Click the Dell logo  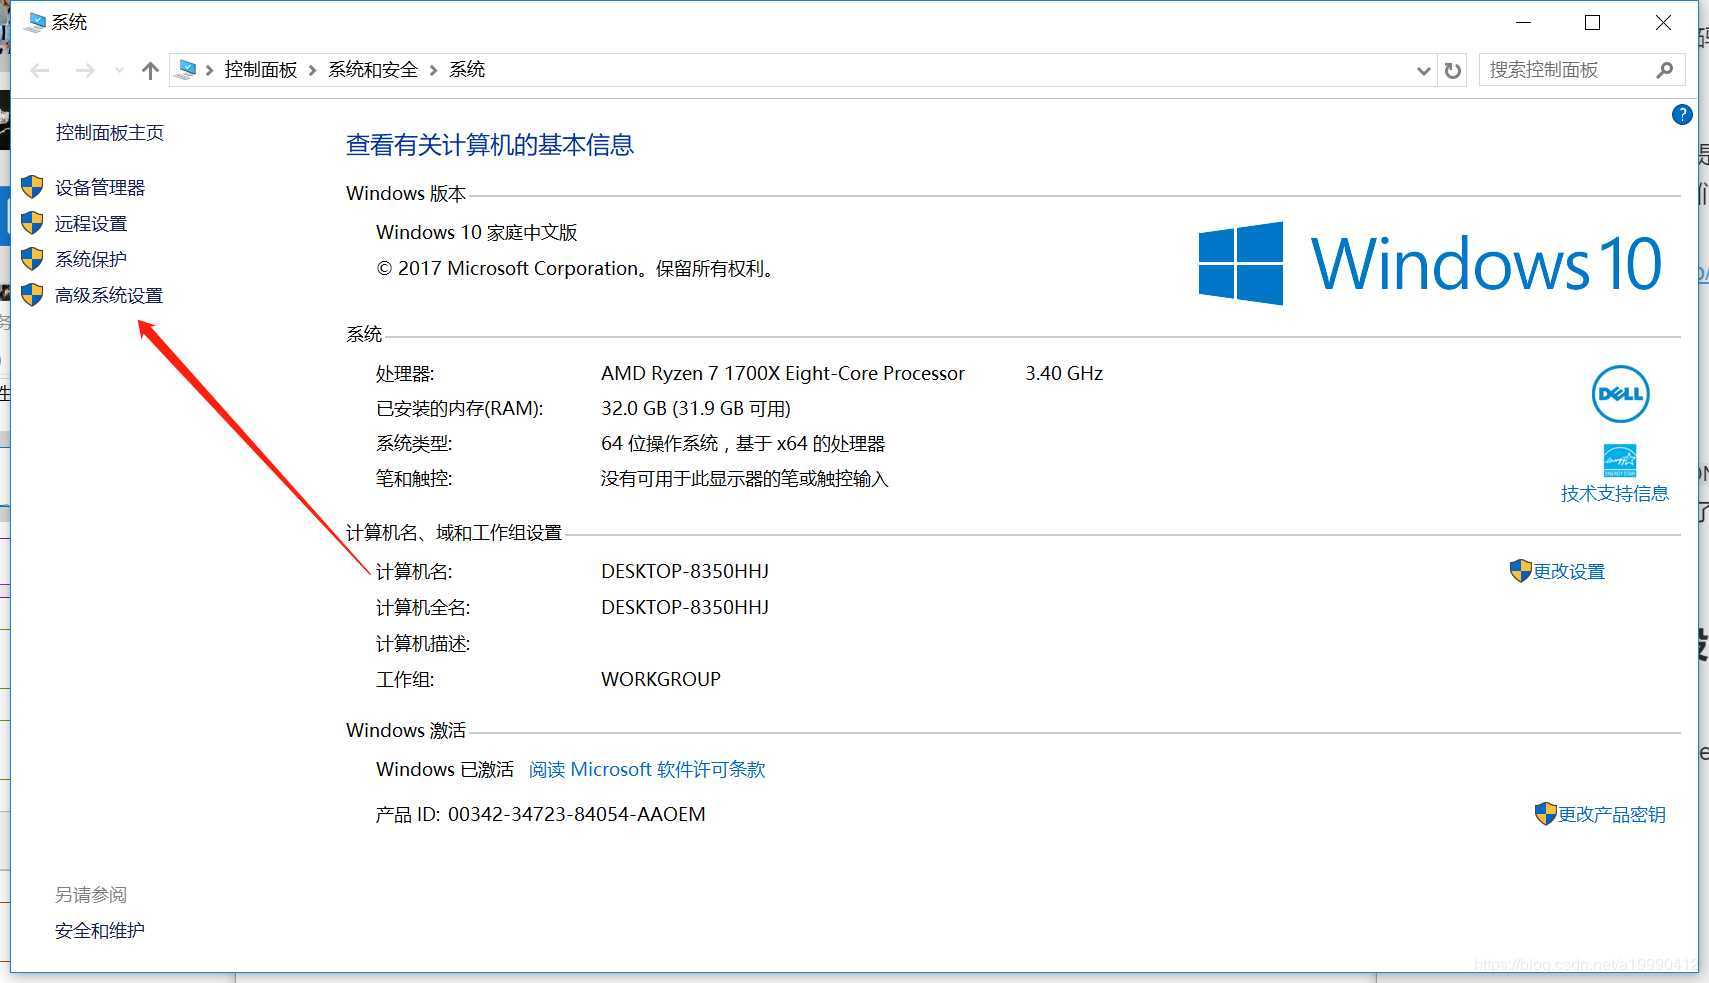coord(1620,394)
